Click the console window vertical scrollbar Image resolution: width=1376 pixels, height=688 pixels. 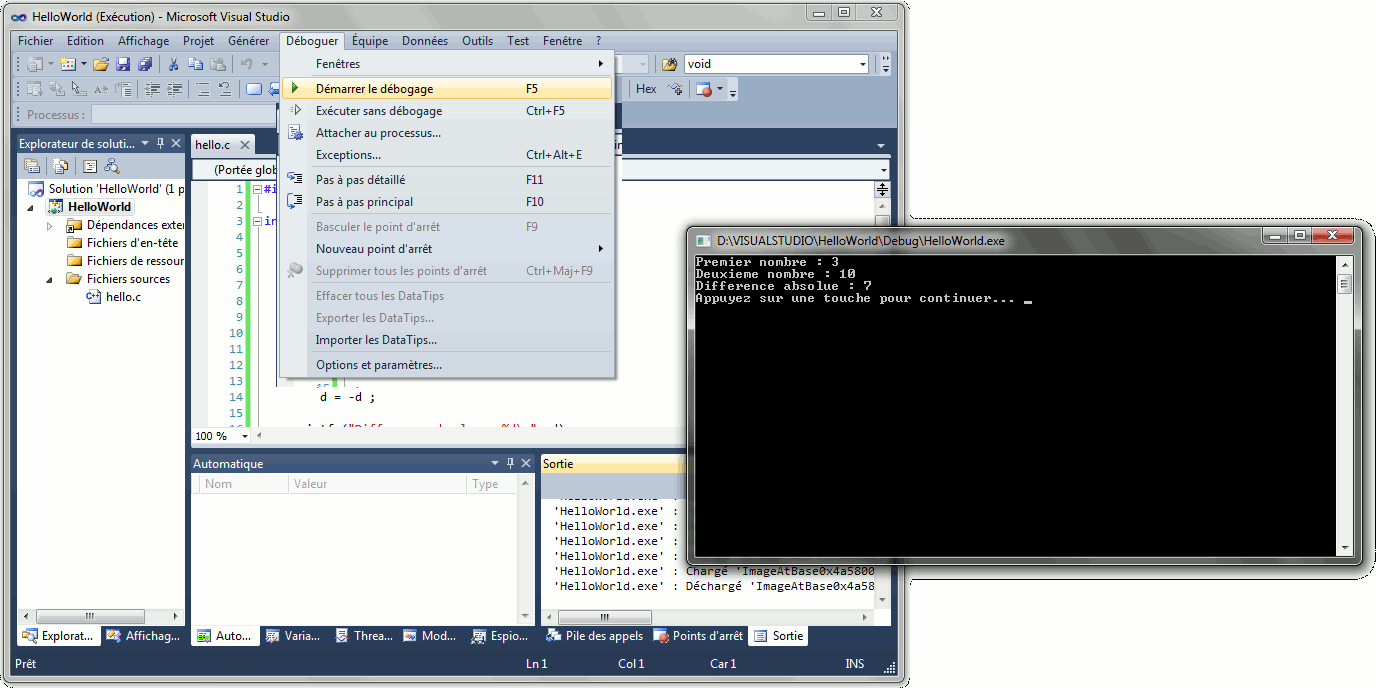click(x=1344, y=408)
